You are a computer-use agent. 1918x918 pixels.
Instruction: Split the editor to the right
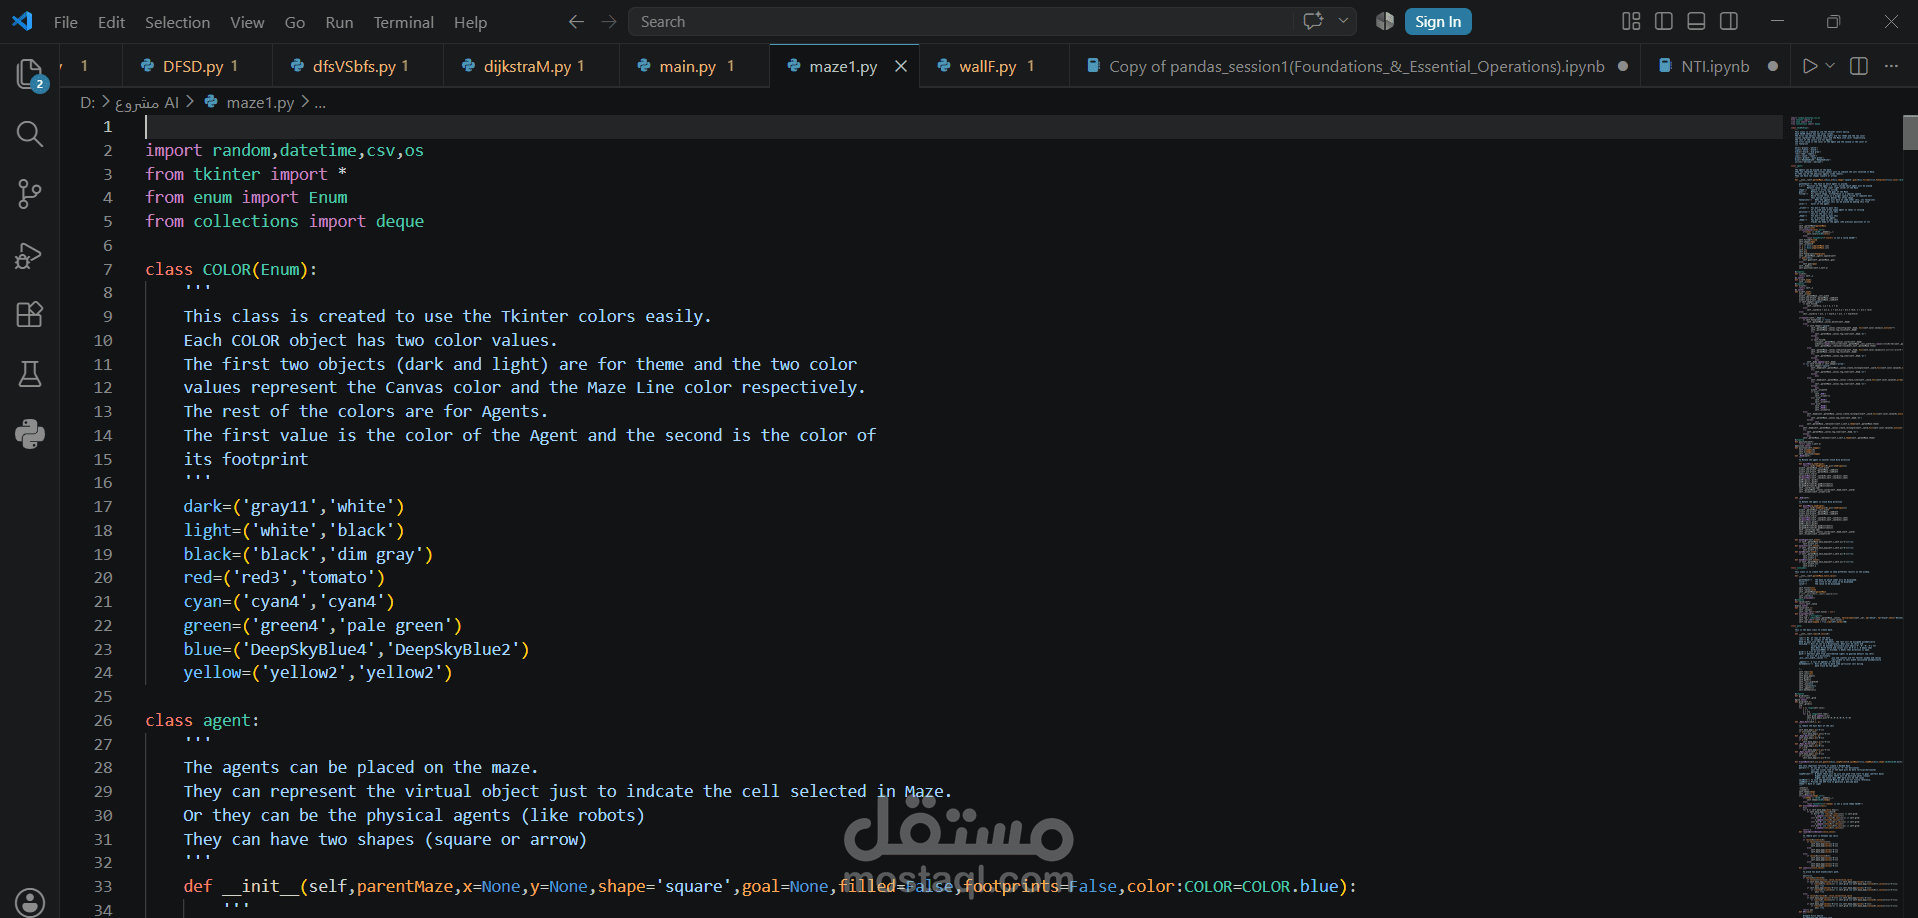click(x=1859, y=66)
